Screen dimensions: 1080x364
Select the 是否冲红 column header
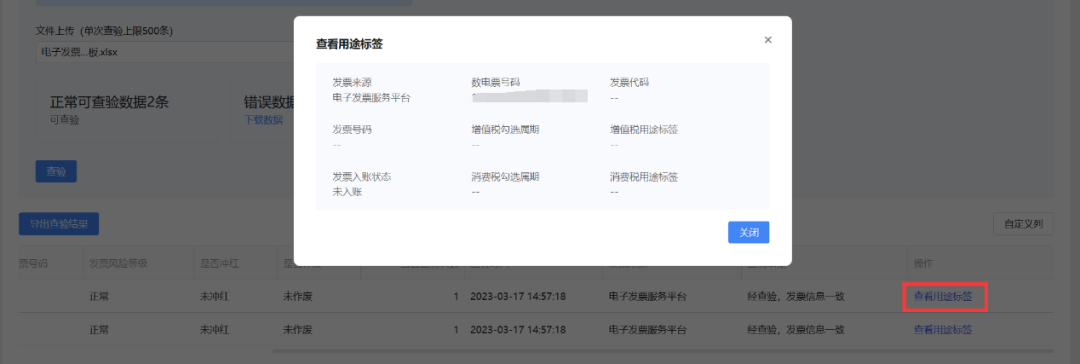tap(219, 264)
